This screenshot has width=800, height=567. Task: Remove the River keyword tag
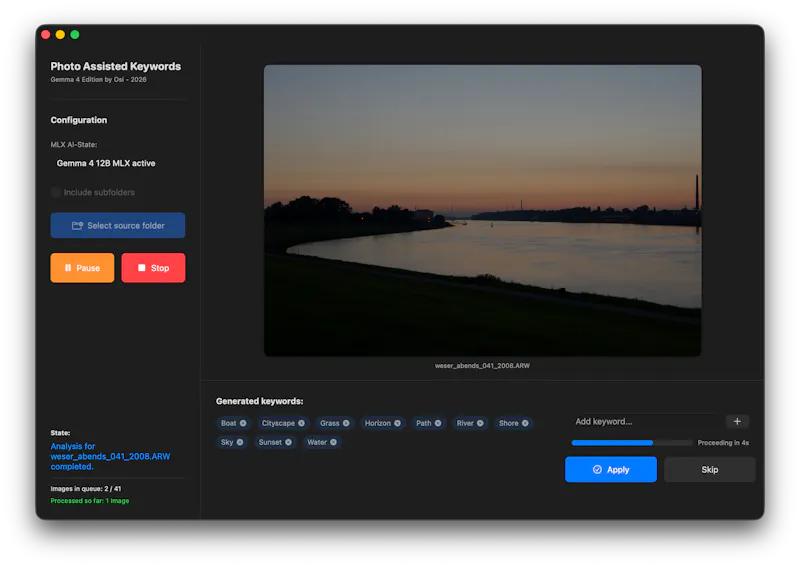tap(480, 423)
